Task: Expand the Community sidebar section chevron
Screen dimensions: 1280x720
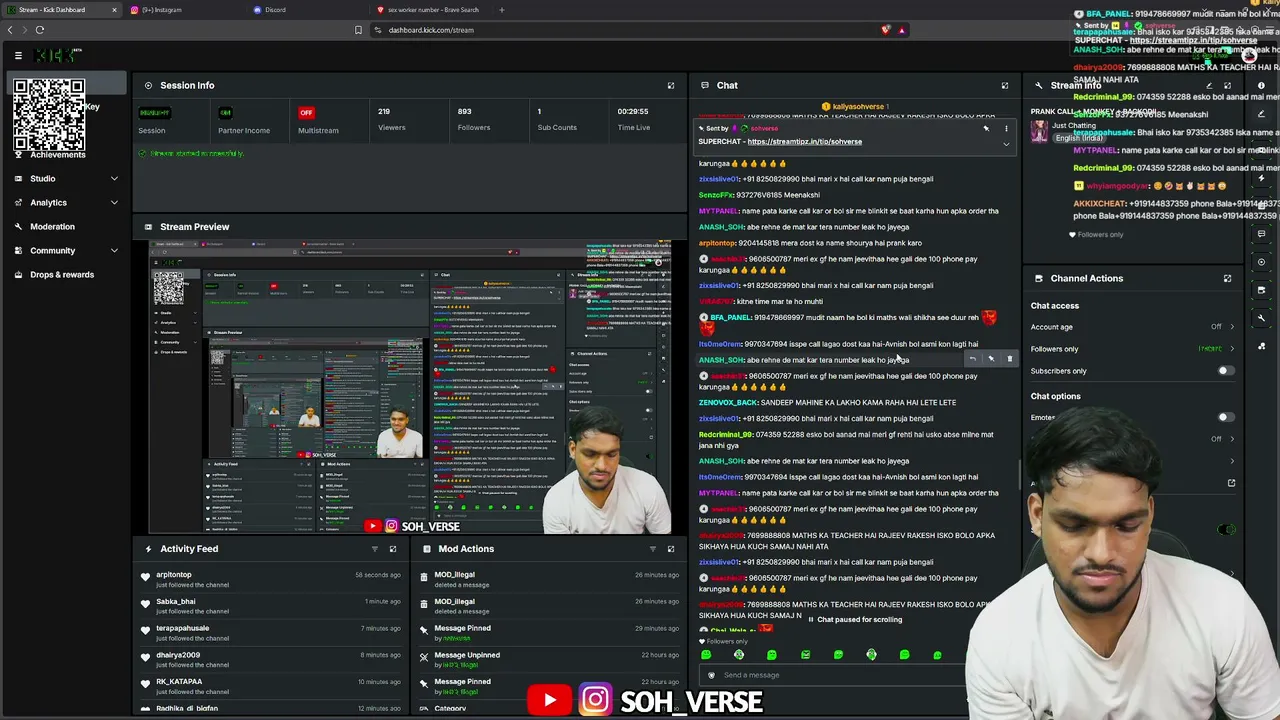Action: point(114,251)
